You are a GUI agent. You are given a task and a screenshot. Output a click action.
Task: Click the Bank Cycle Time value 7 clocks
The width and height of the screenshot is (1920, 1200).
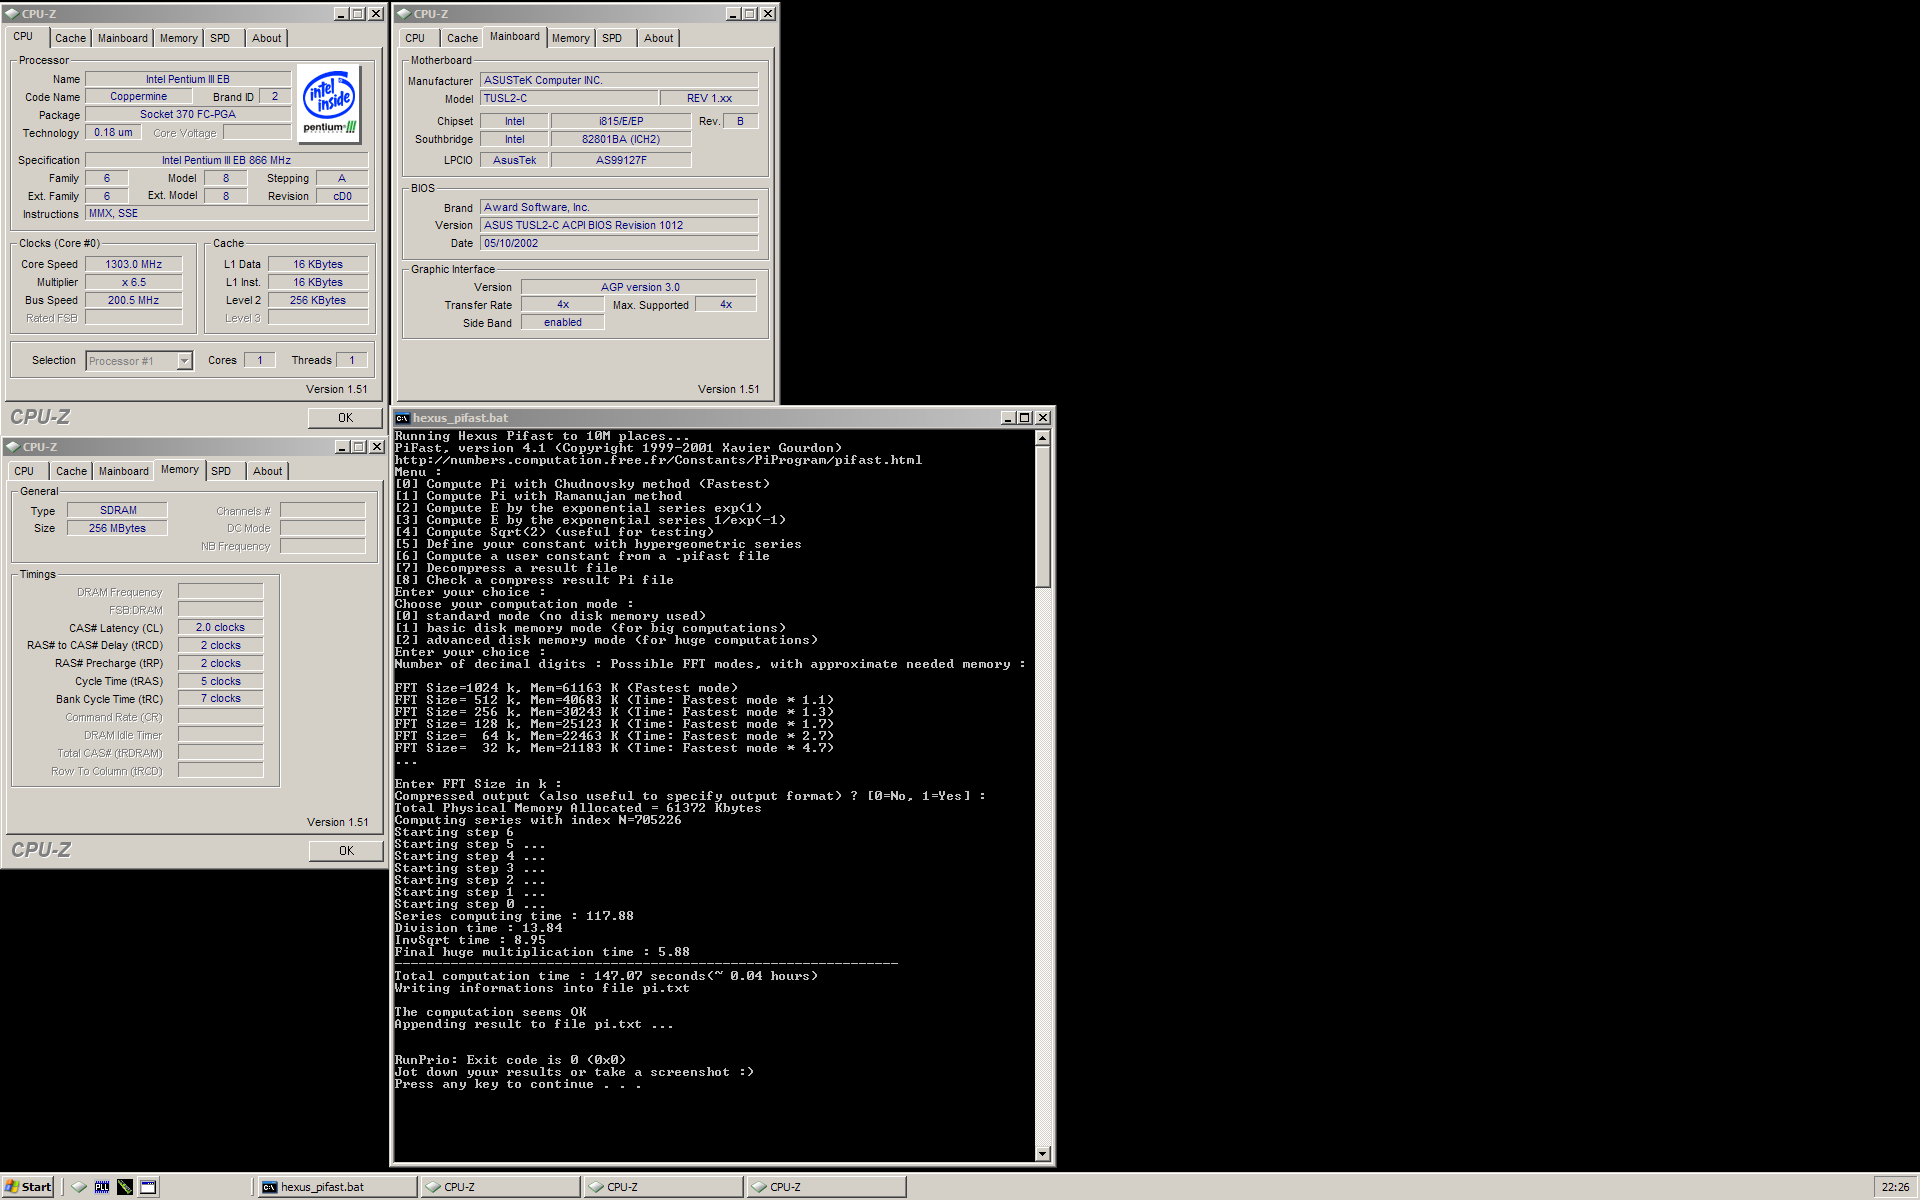pyautogui.click(x=220, y=699)
